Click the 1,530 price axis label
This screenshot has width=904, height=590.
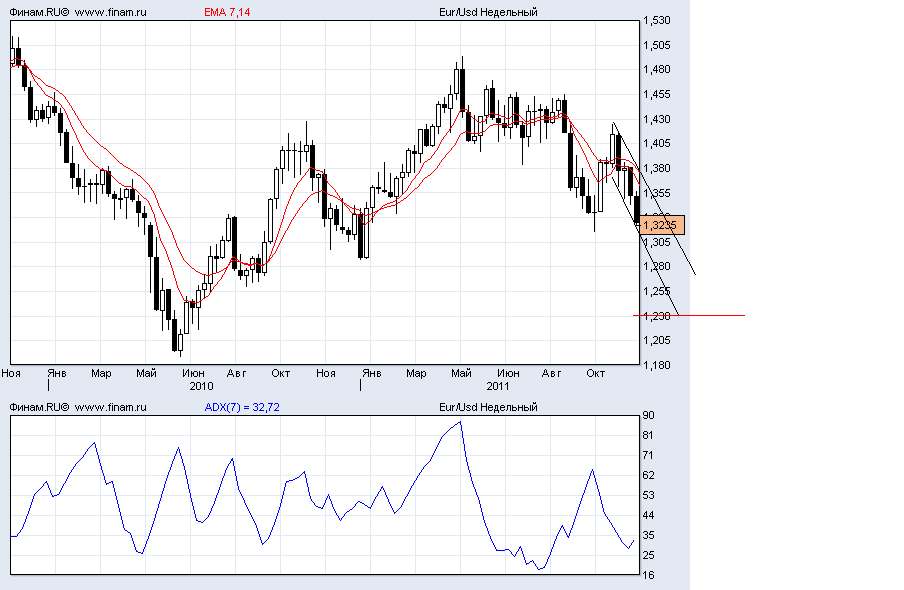(x=657, y=21)
